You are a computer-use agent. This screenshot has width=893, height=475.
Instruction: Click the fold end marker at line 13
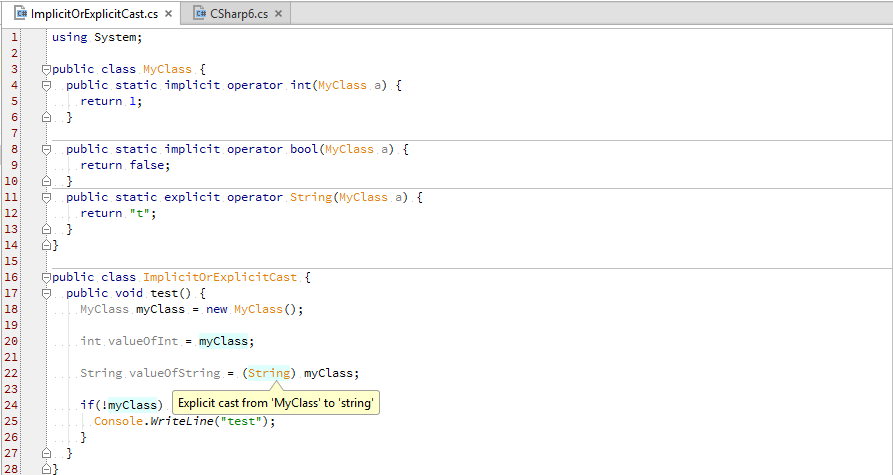[46, 229]
